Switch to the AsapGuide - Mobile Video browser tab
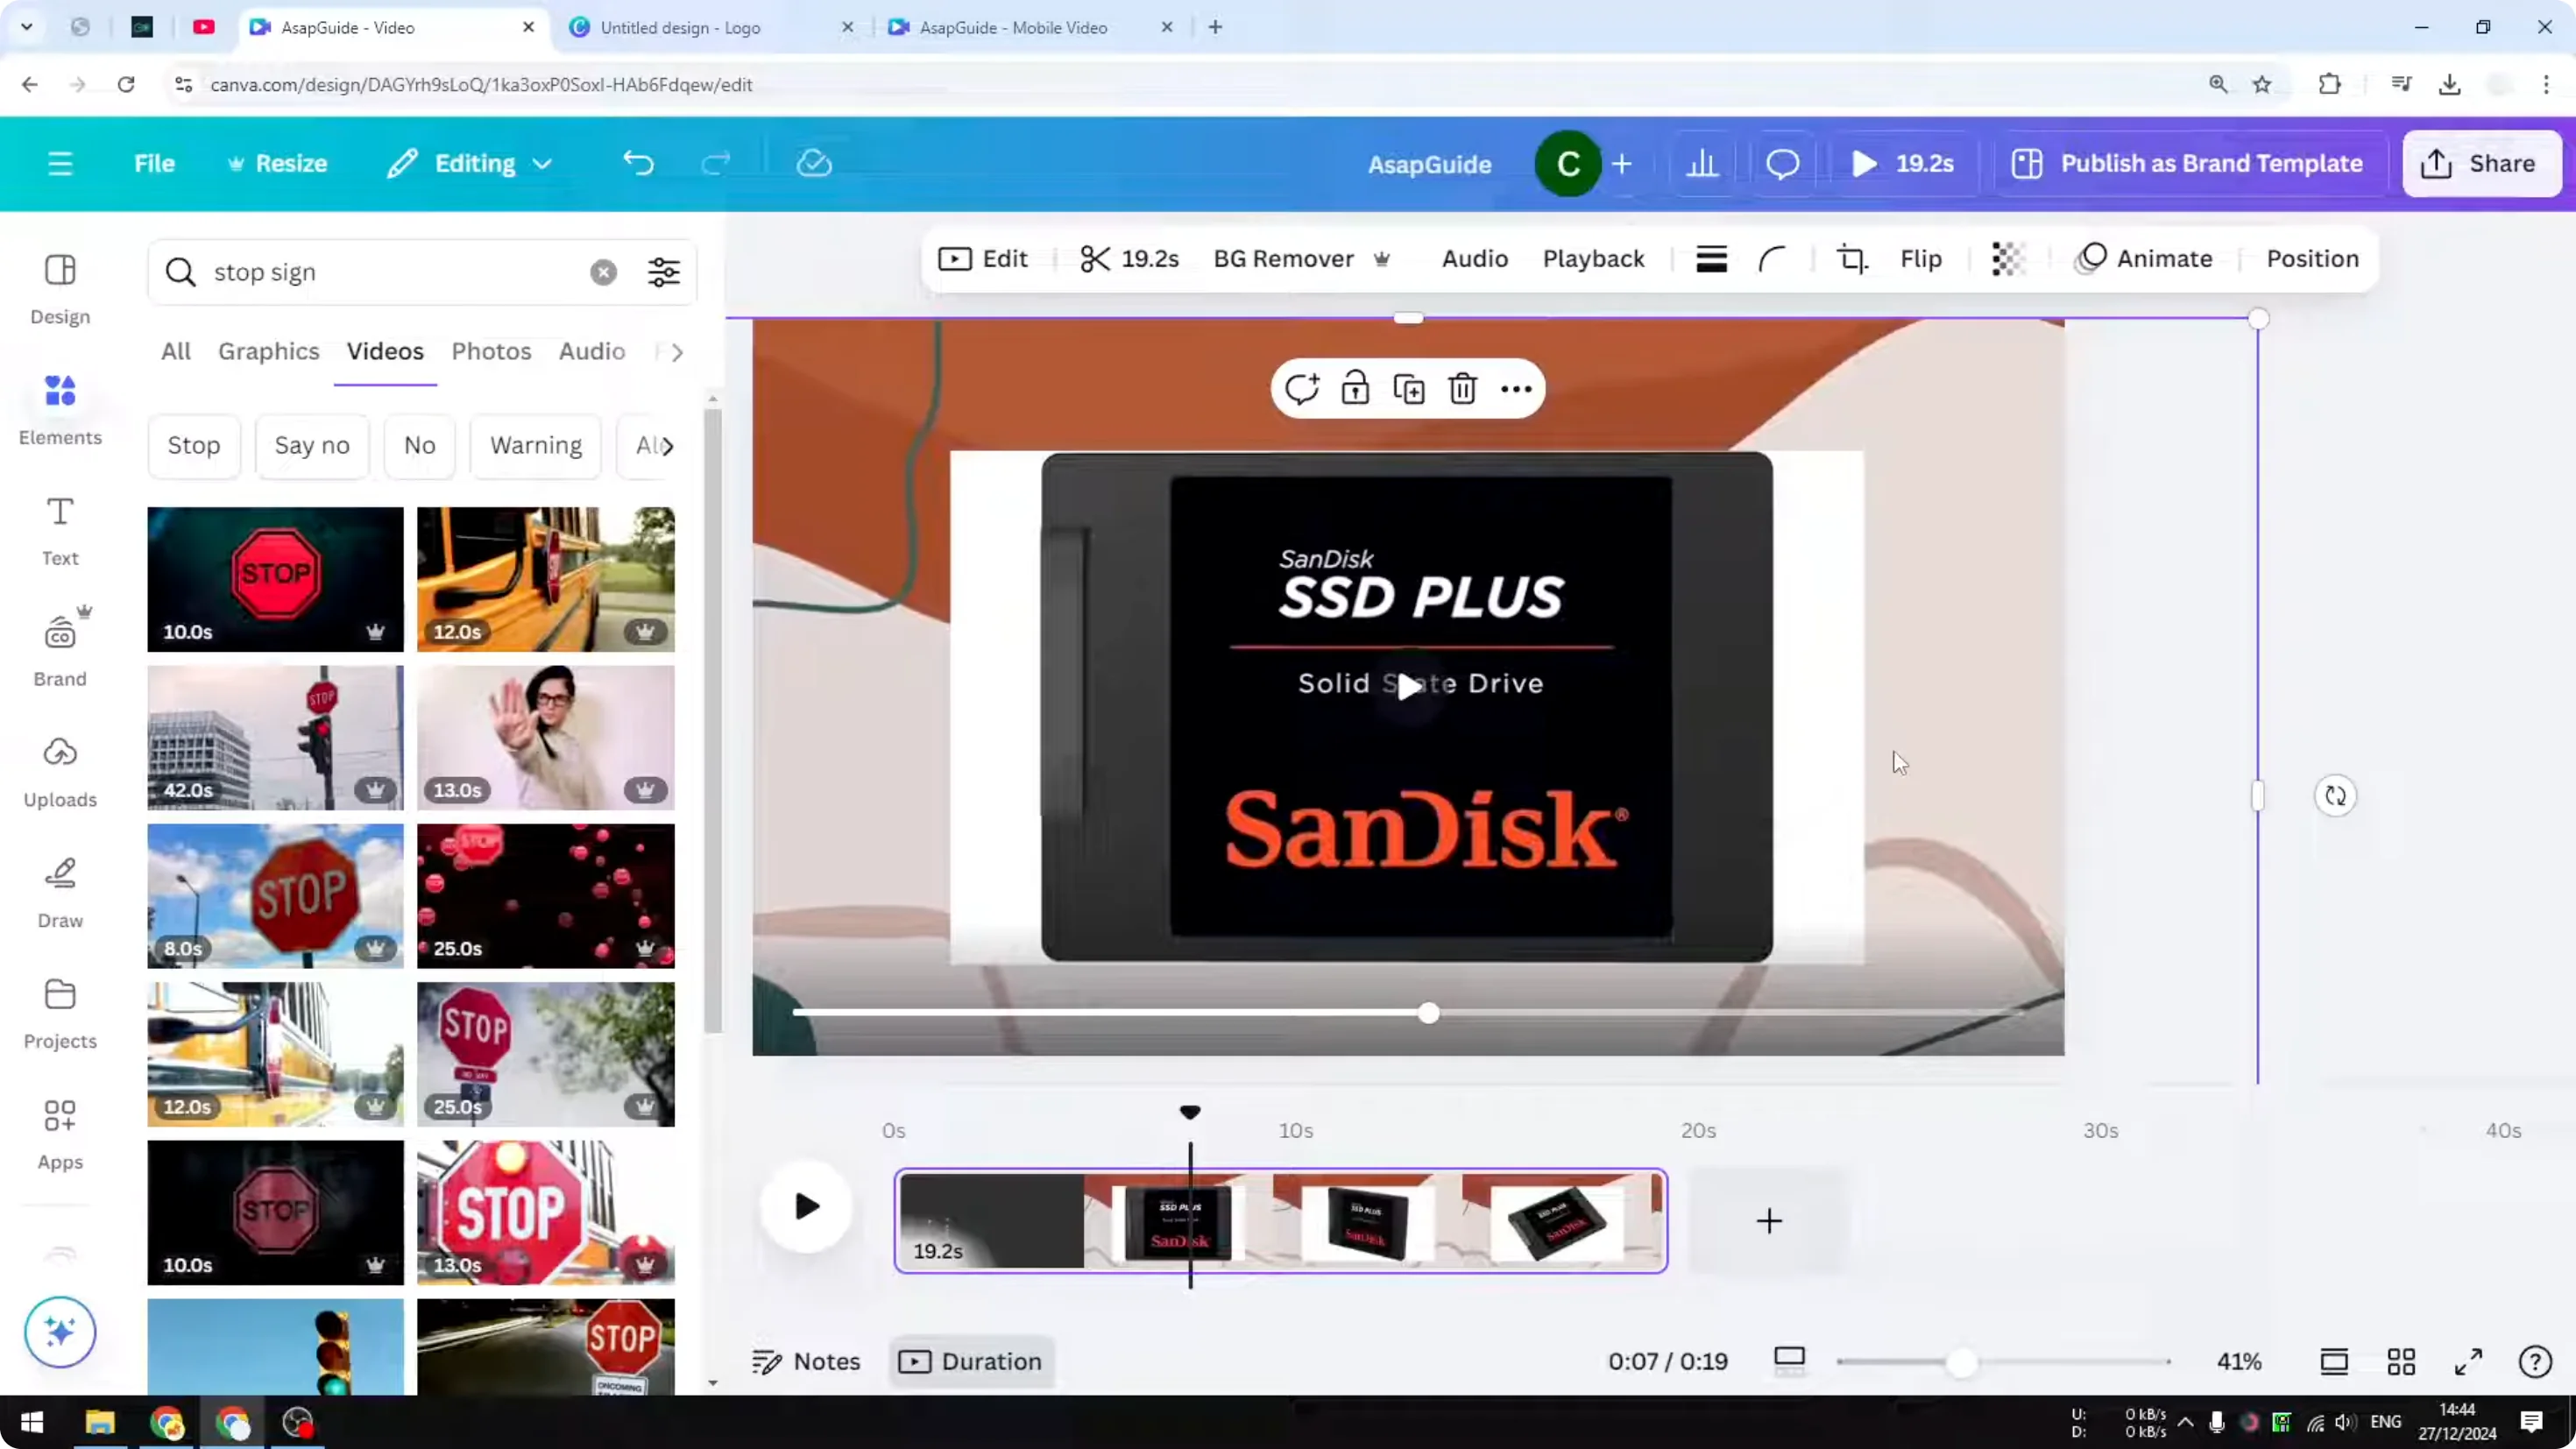The image size is (2576, 1449). click(x=1013, y=27)
